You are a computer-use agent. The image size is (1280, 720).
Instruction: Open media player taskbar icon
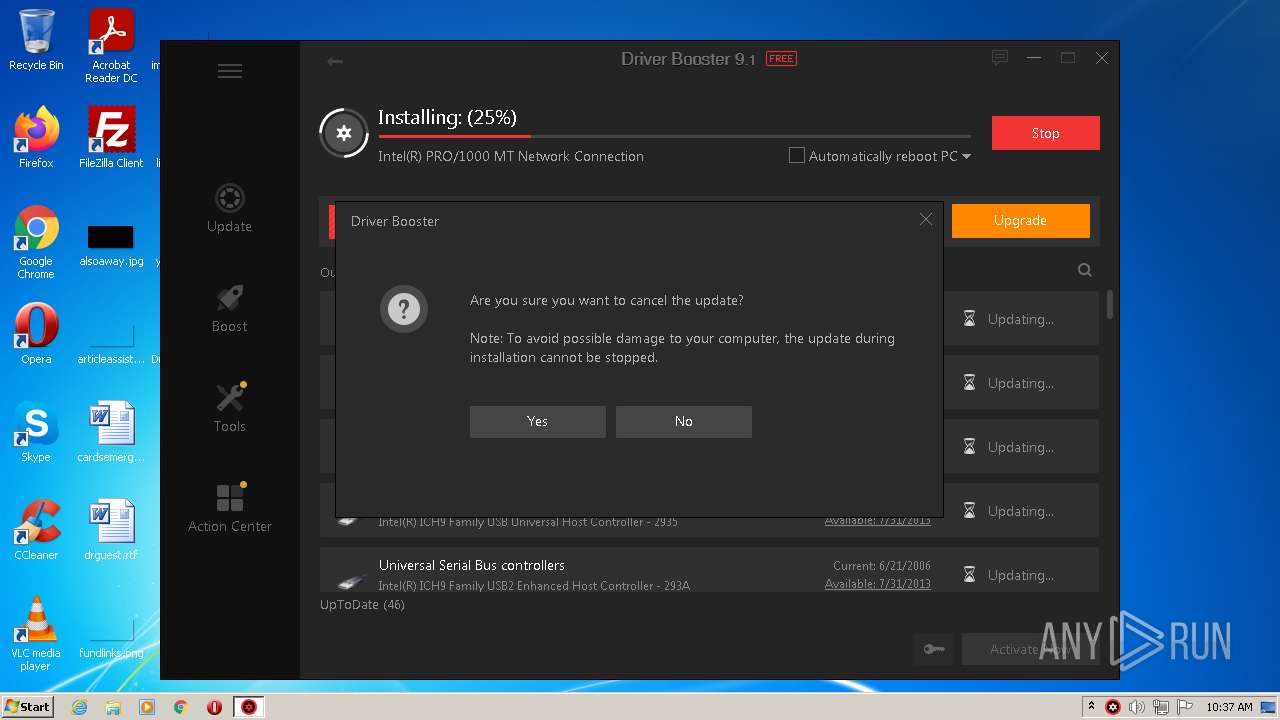(147, 707)
